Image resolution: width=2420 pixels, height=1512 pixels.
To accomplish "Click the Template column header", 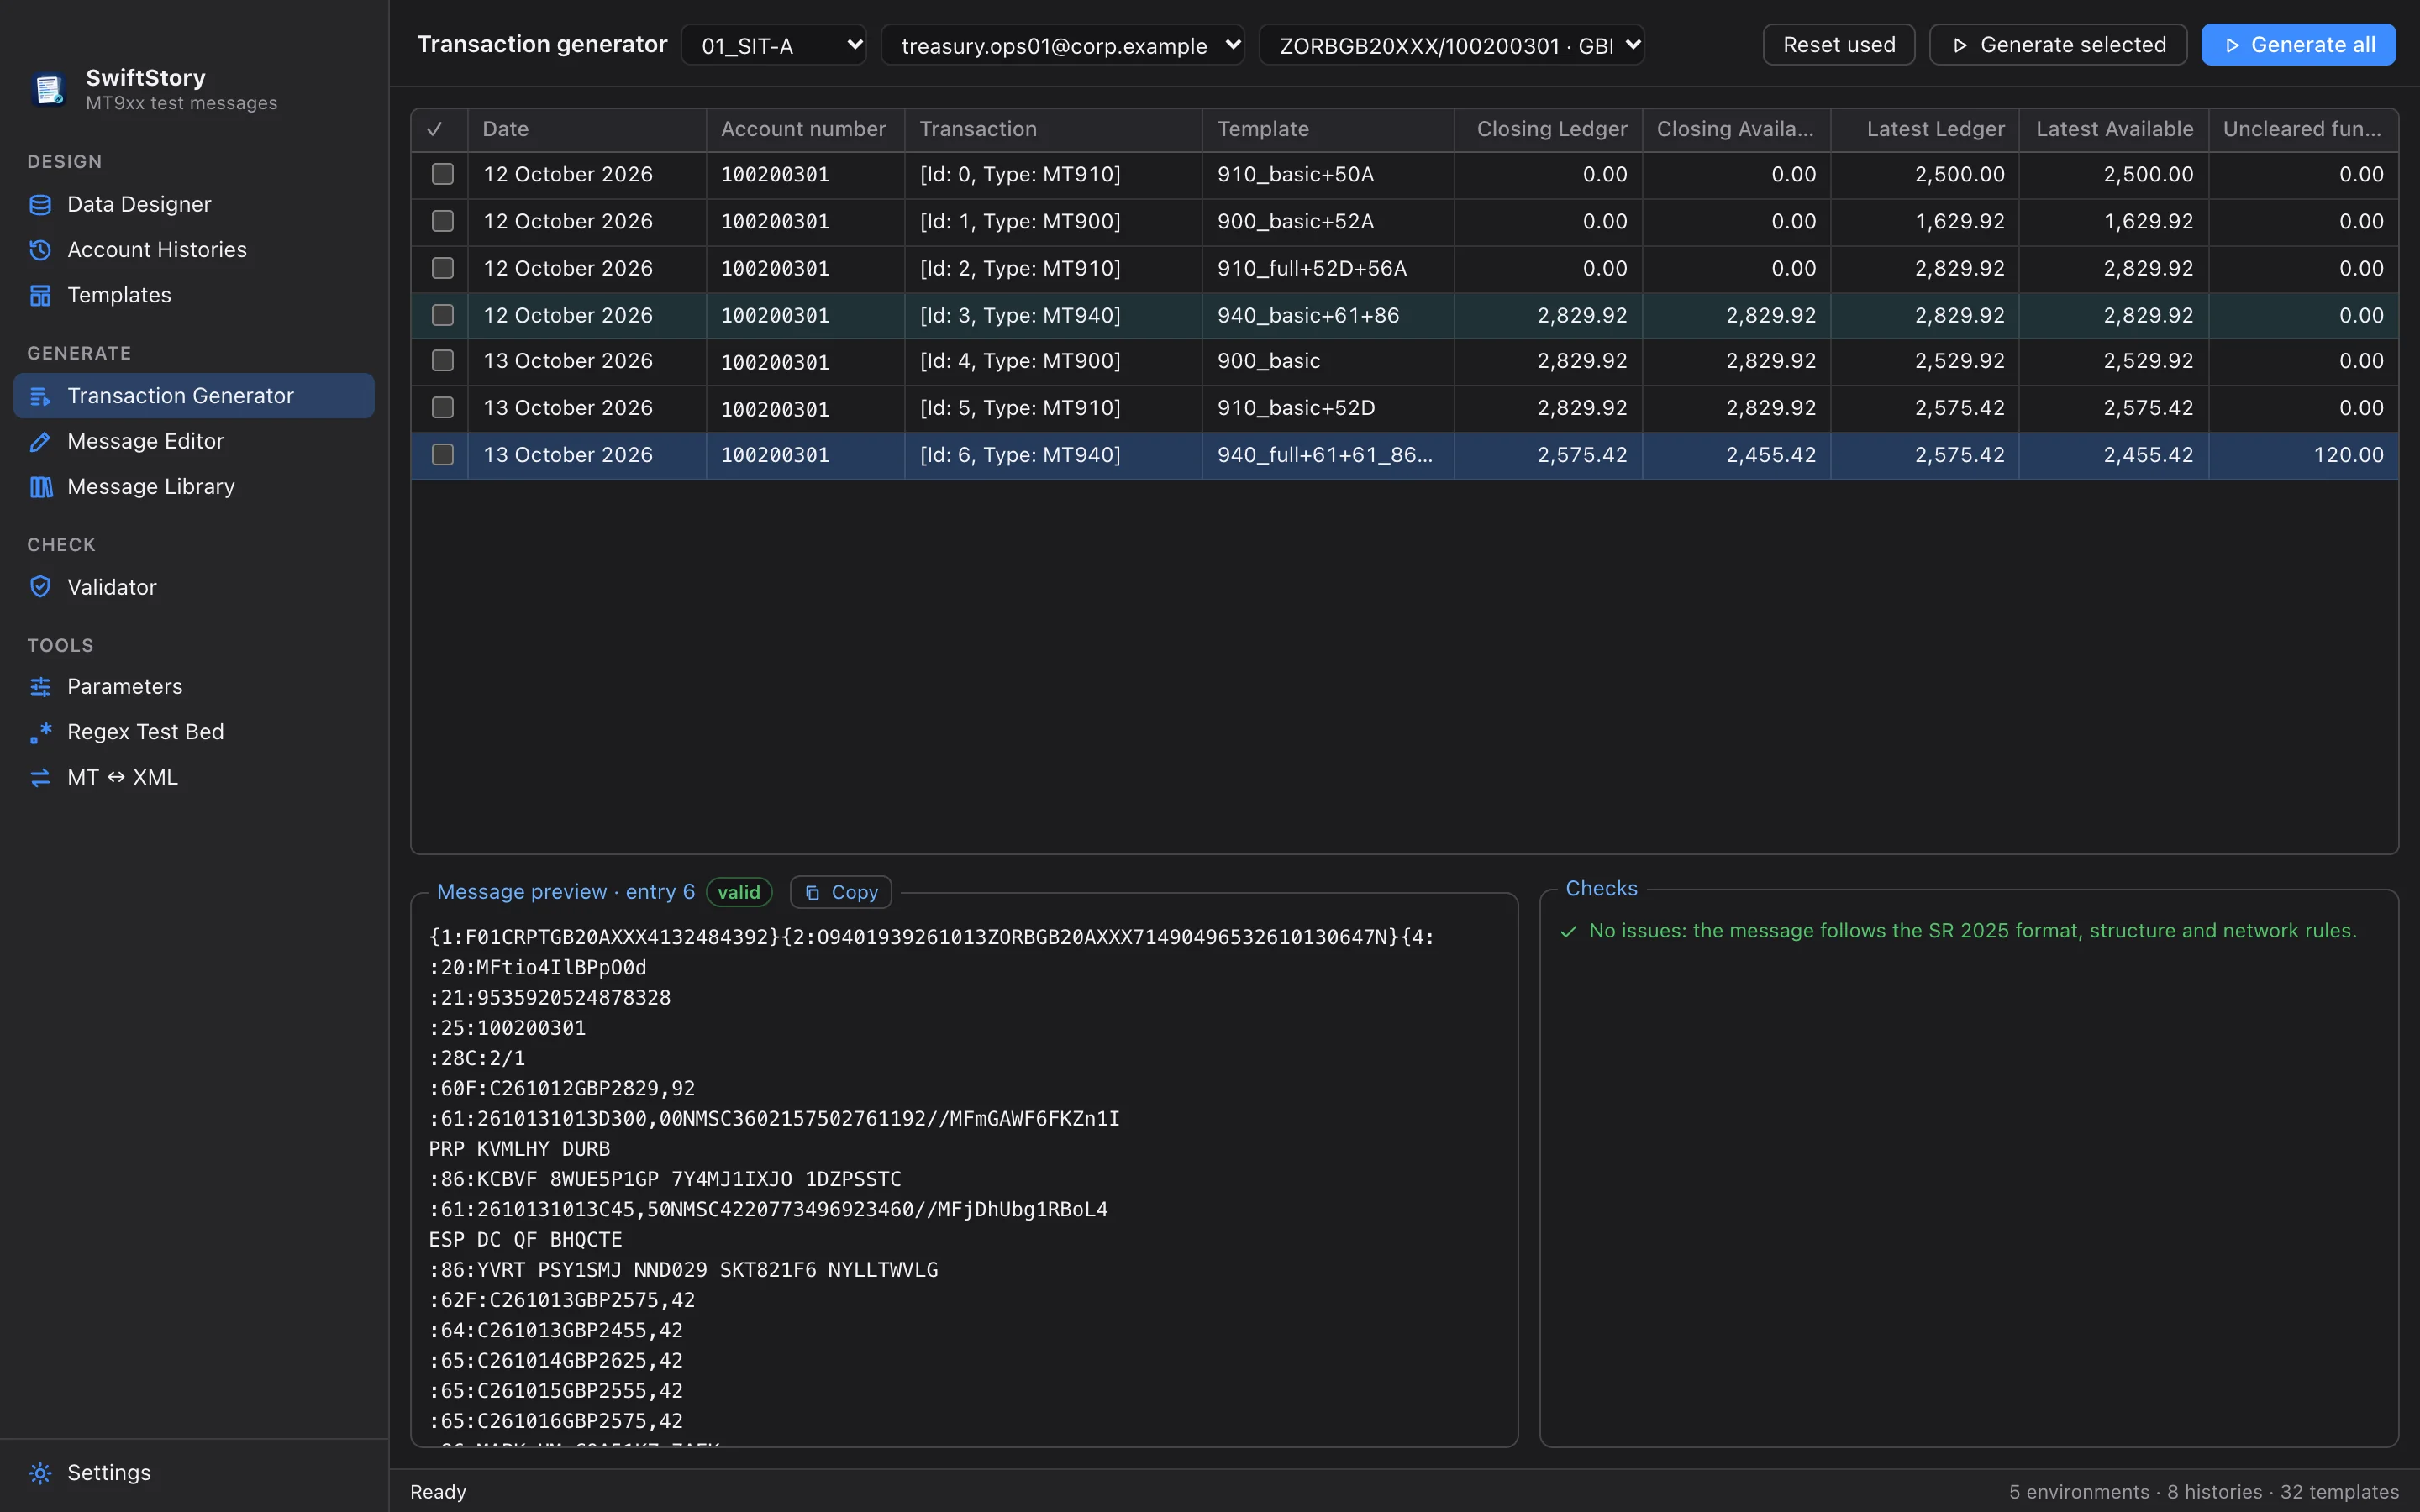I will point(1327,129).
